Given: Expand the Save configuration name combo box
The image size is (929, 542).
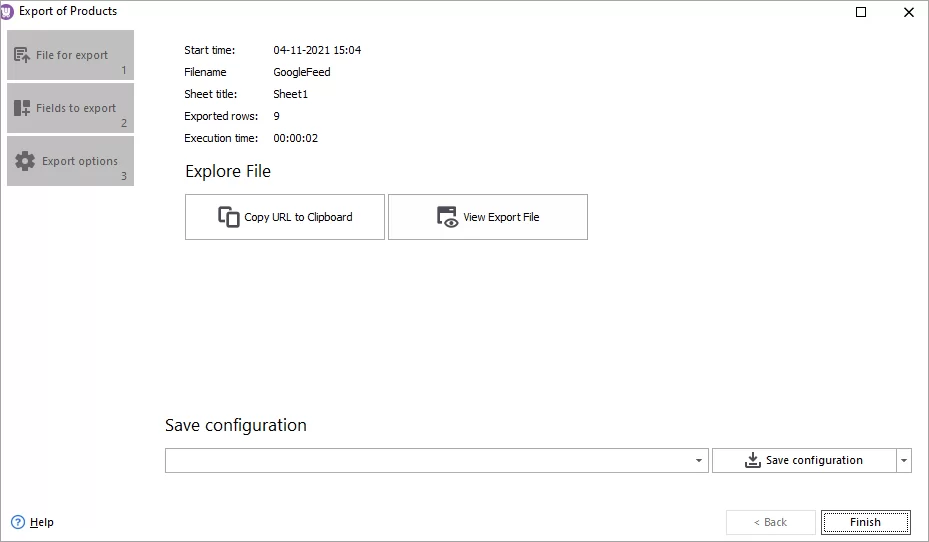Looking at the screenshot, I should pyautogui.click(x=699, y=461).
